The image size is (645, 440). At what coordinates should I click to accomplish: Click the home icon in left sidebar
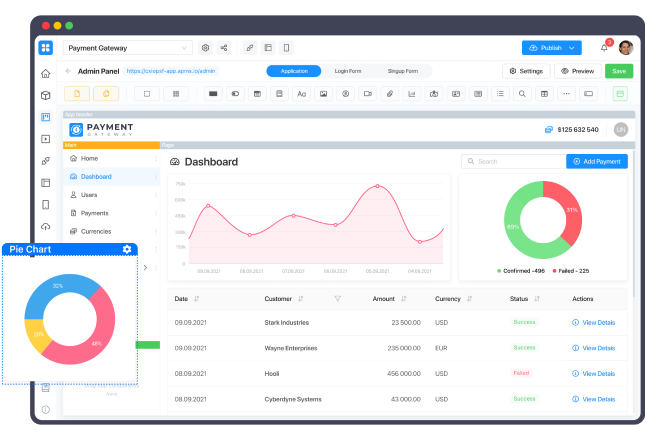45,73
